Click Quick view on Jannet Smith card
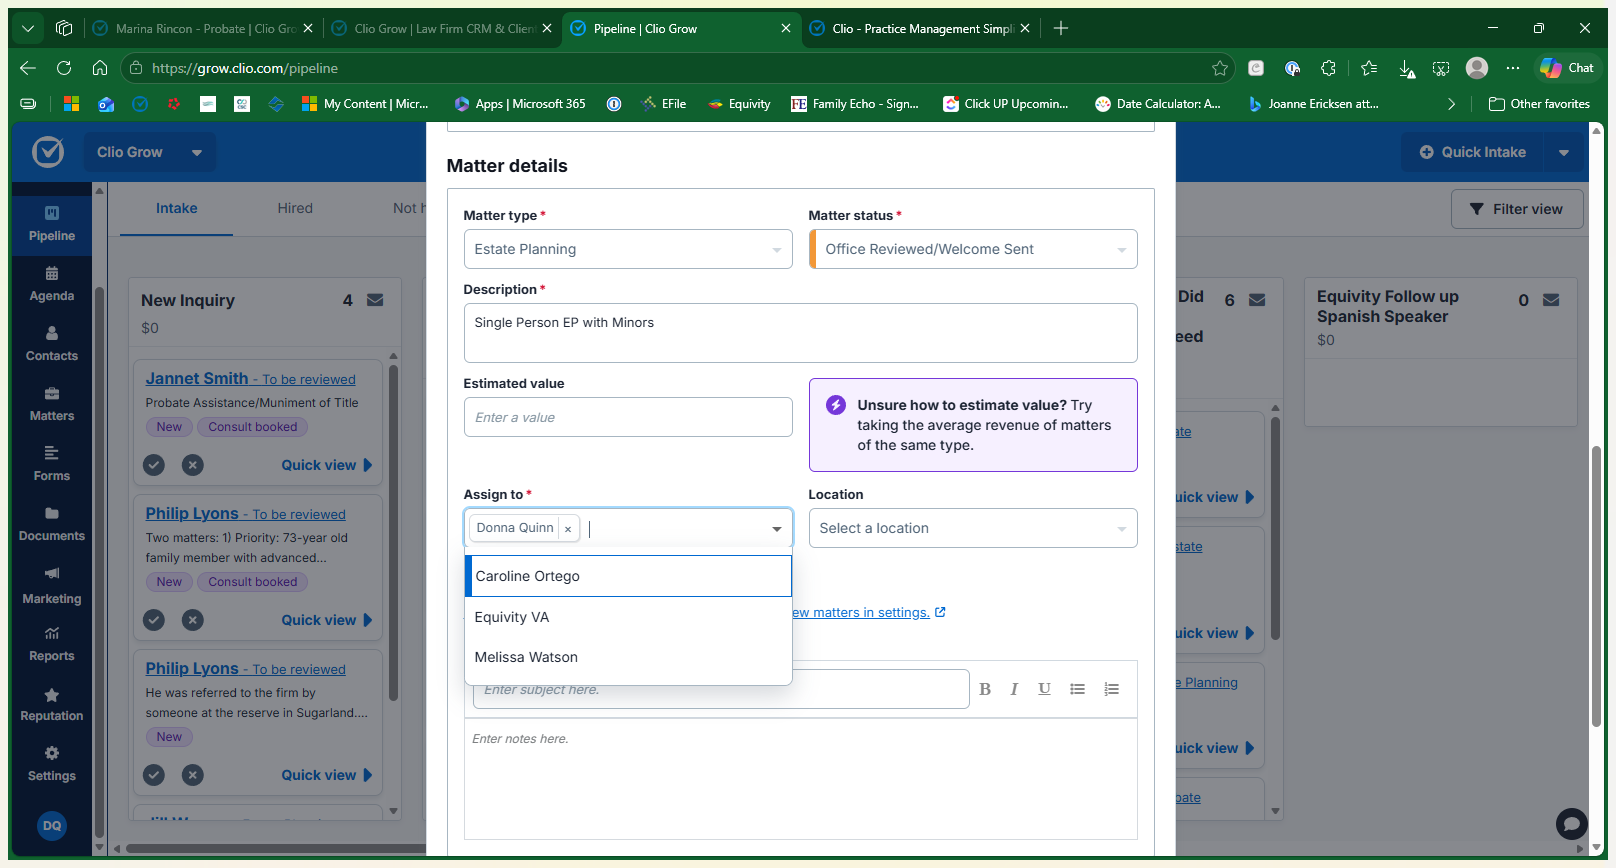The height and width of the screenshot is (868, 1616). coord(327,465)
